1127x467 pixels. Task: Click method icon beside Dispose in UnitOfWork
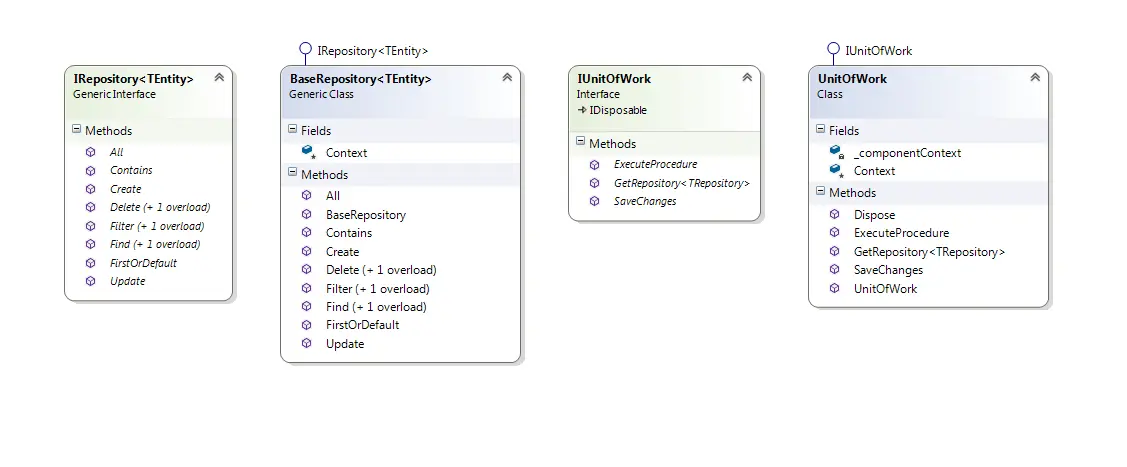834,214
